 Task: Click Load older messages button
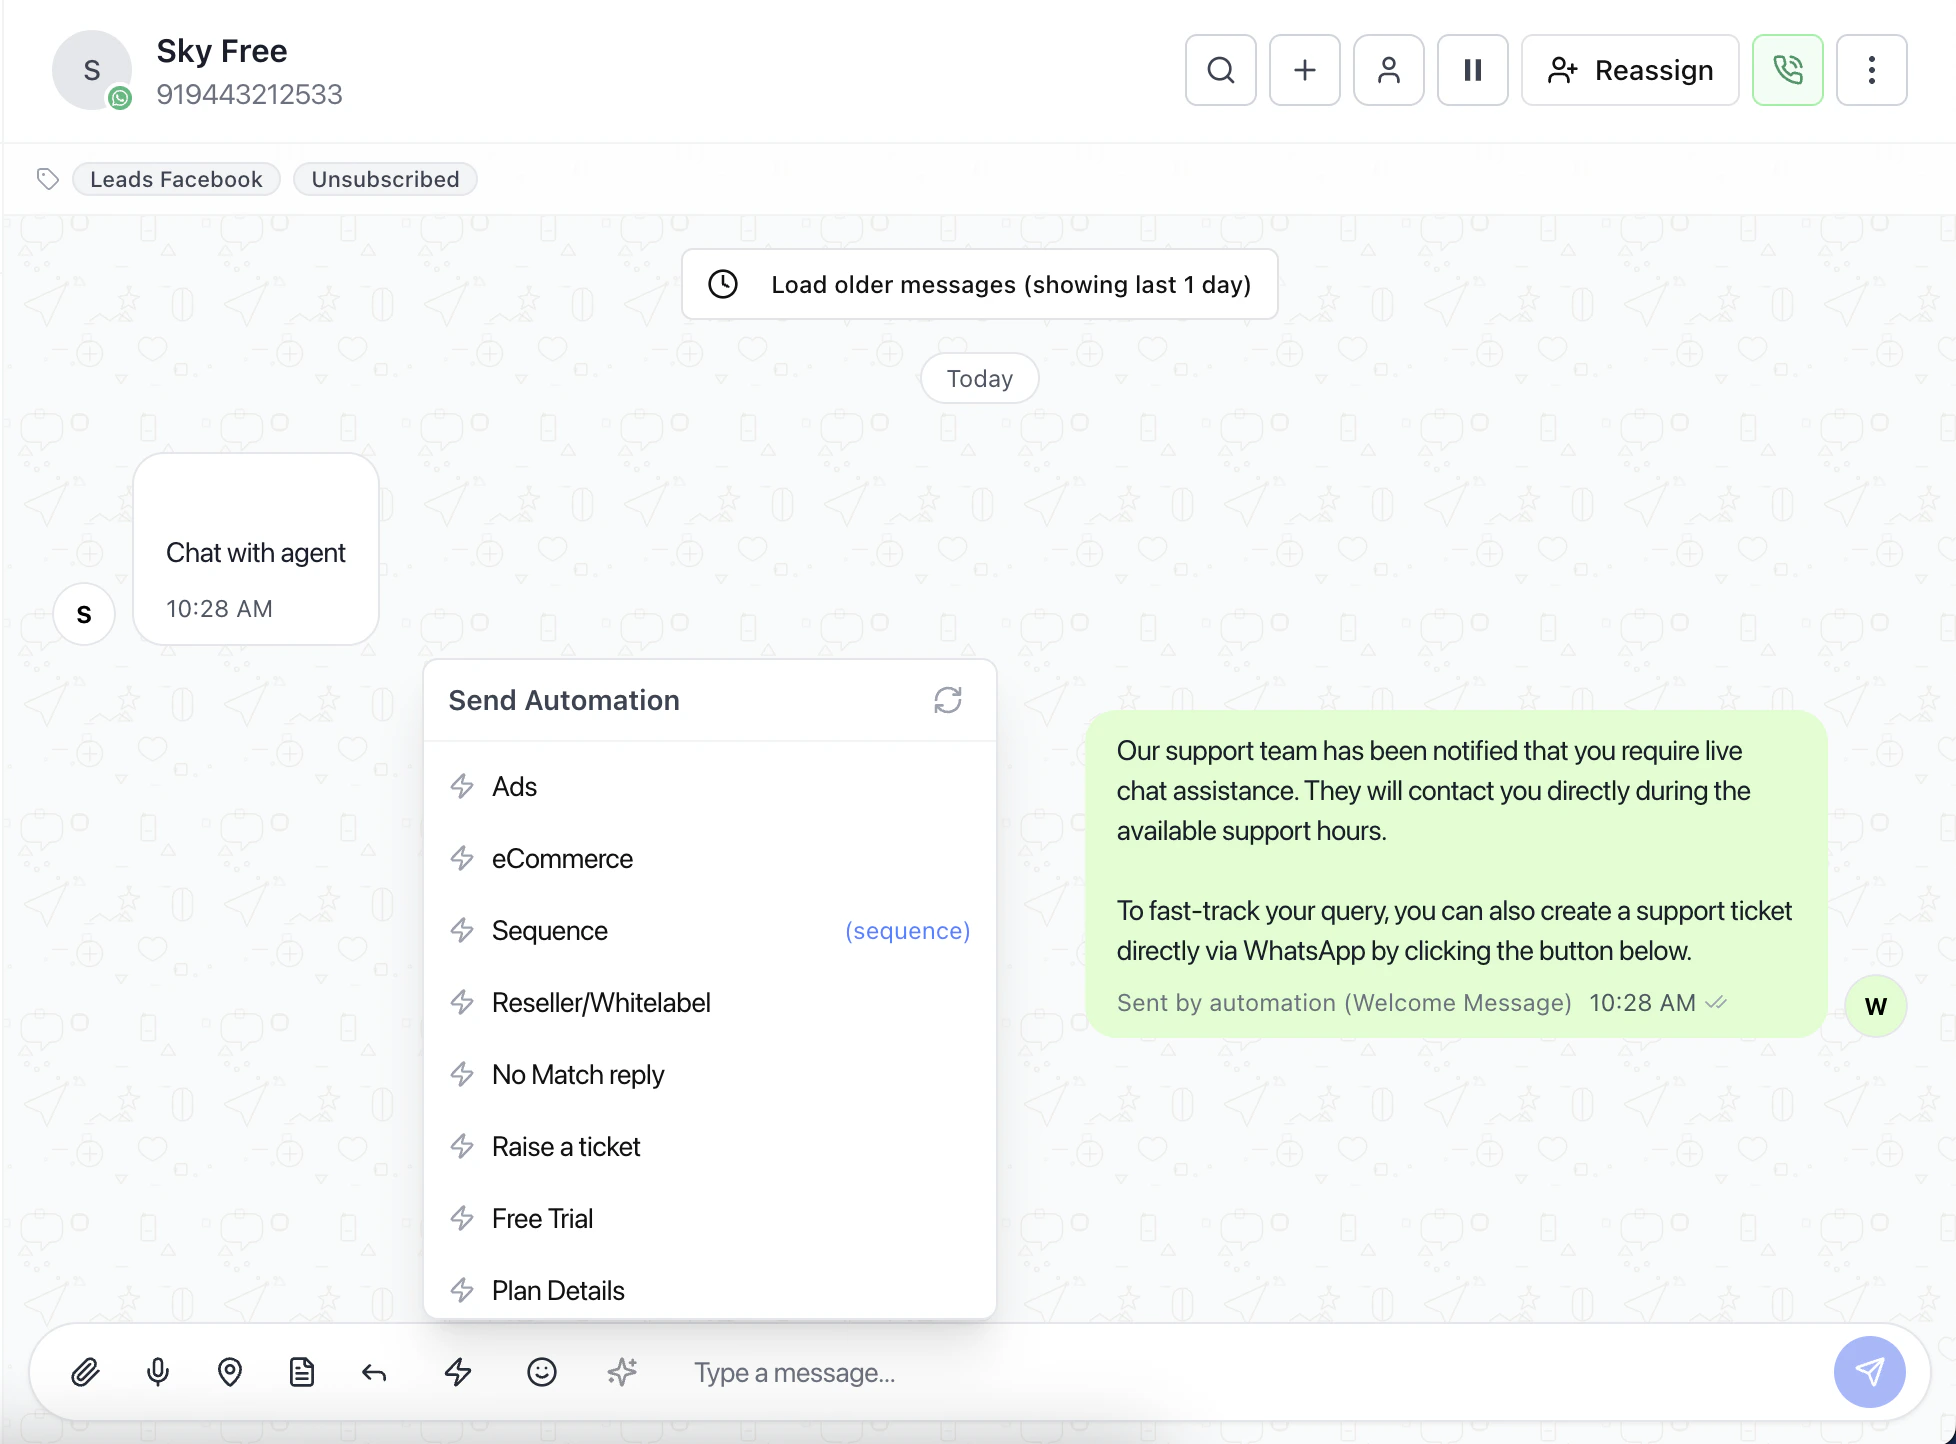979,284
